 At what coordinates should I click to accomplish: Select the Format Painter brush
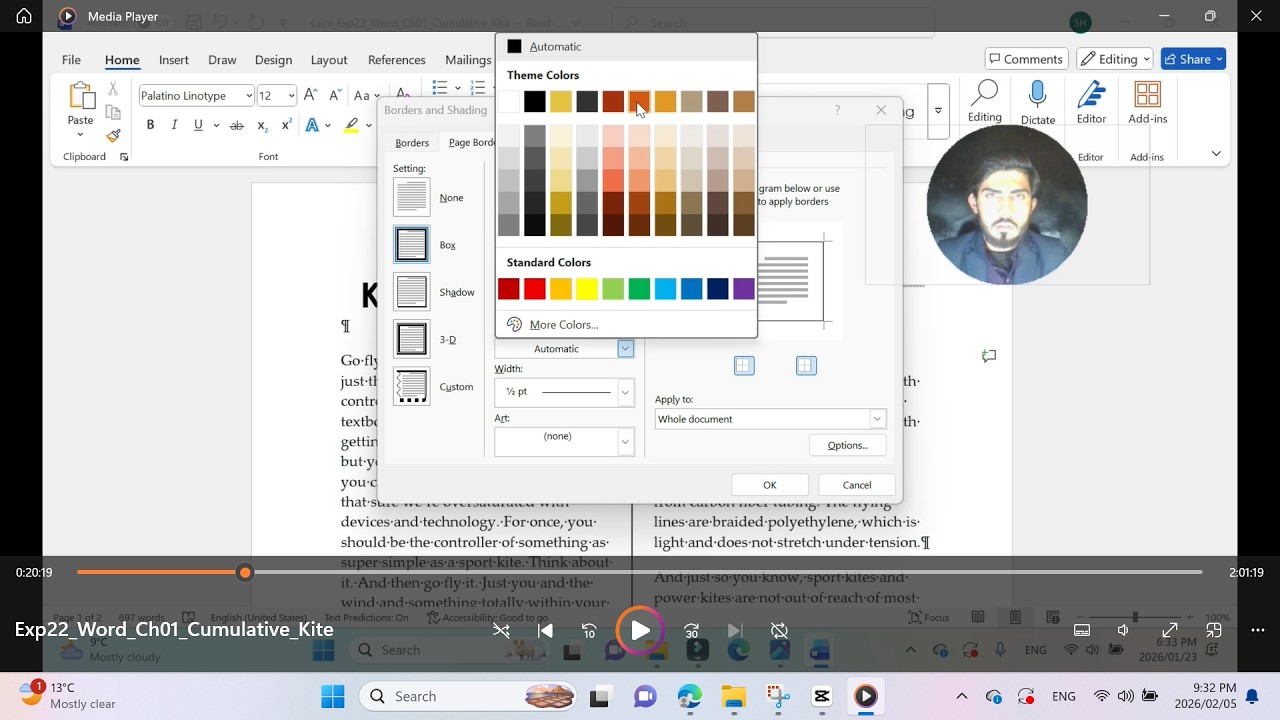pos(113,135)
